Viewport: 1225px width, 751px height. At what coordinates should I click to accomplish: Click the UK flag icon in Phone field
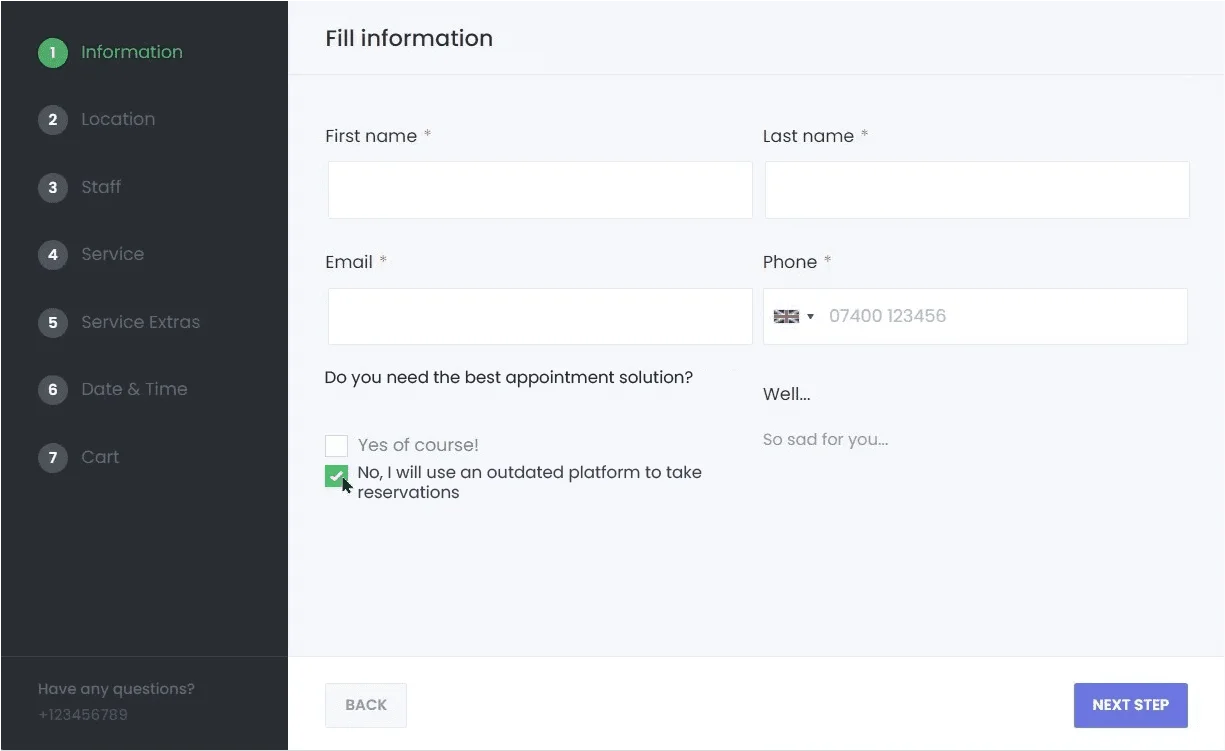point(787,316)
